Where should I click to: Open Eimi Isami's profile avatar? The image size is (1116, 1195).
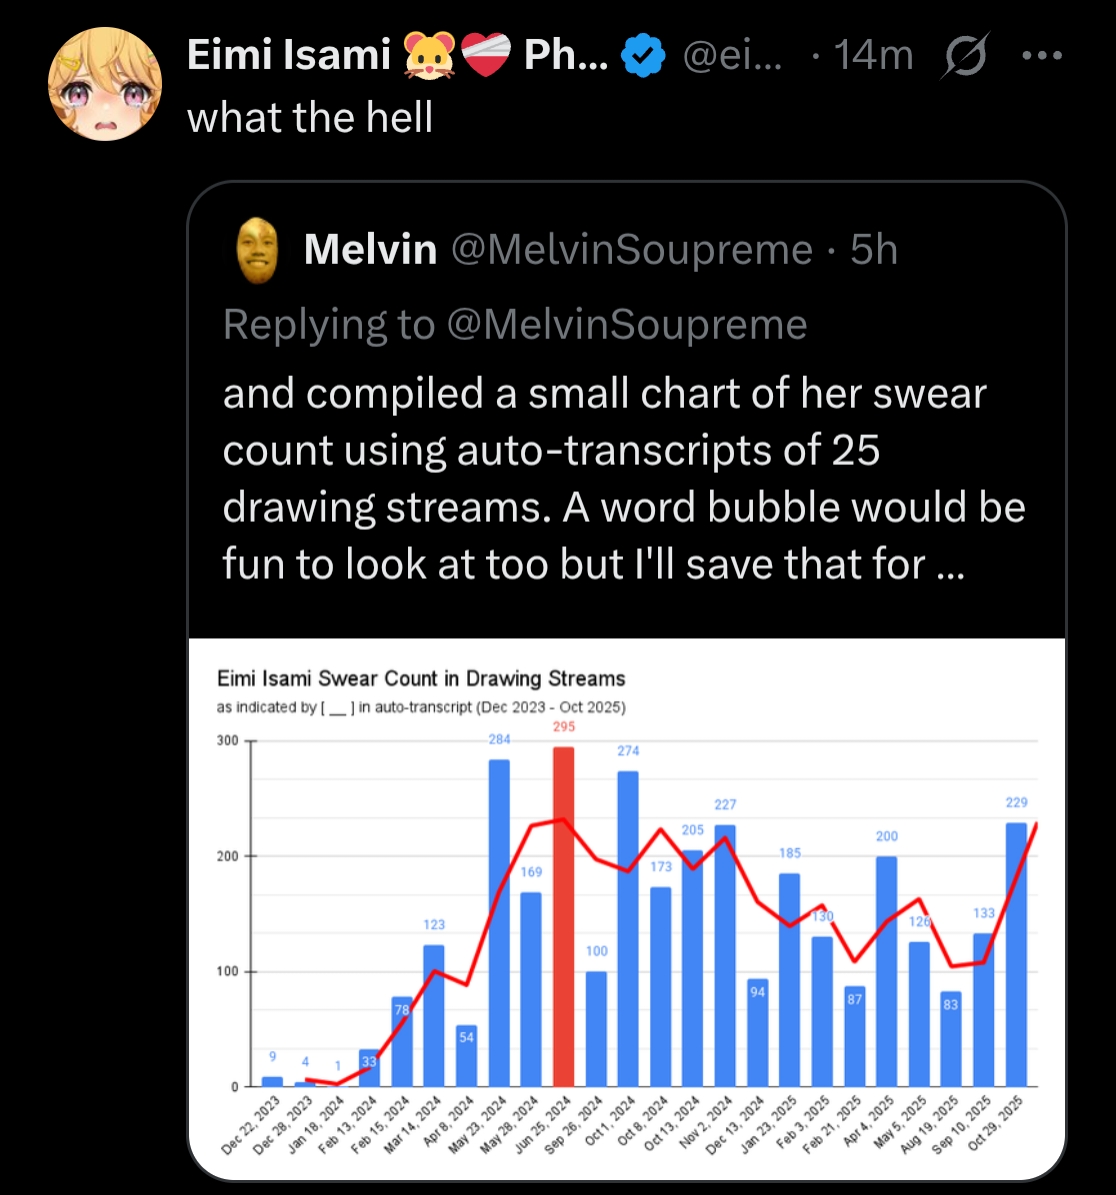click(x=105, y=84)
